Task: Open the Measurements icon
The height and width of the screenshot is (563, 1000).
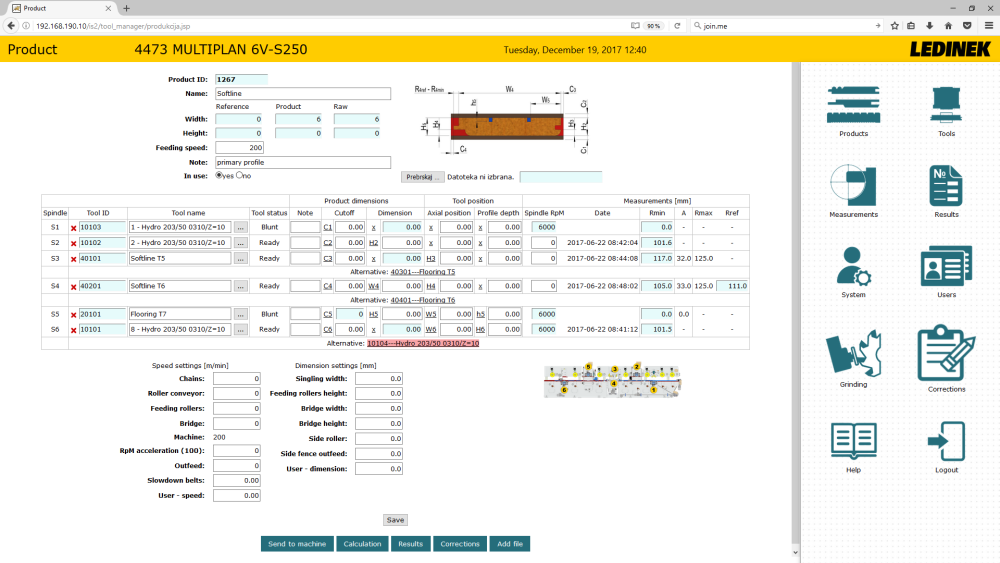Action: (853, 185)
